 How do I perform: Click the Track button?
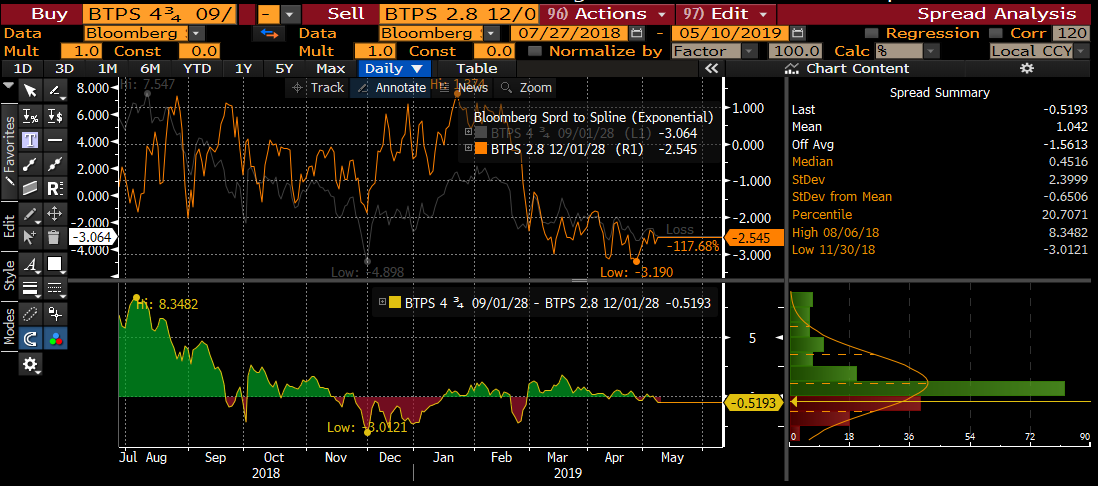319,88
